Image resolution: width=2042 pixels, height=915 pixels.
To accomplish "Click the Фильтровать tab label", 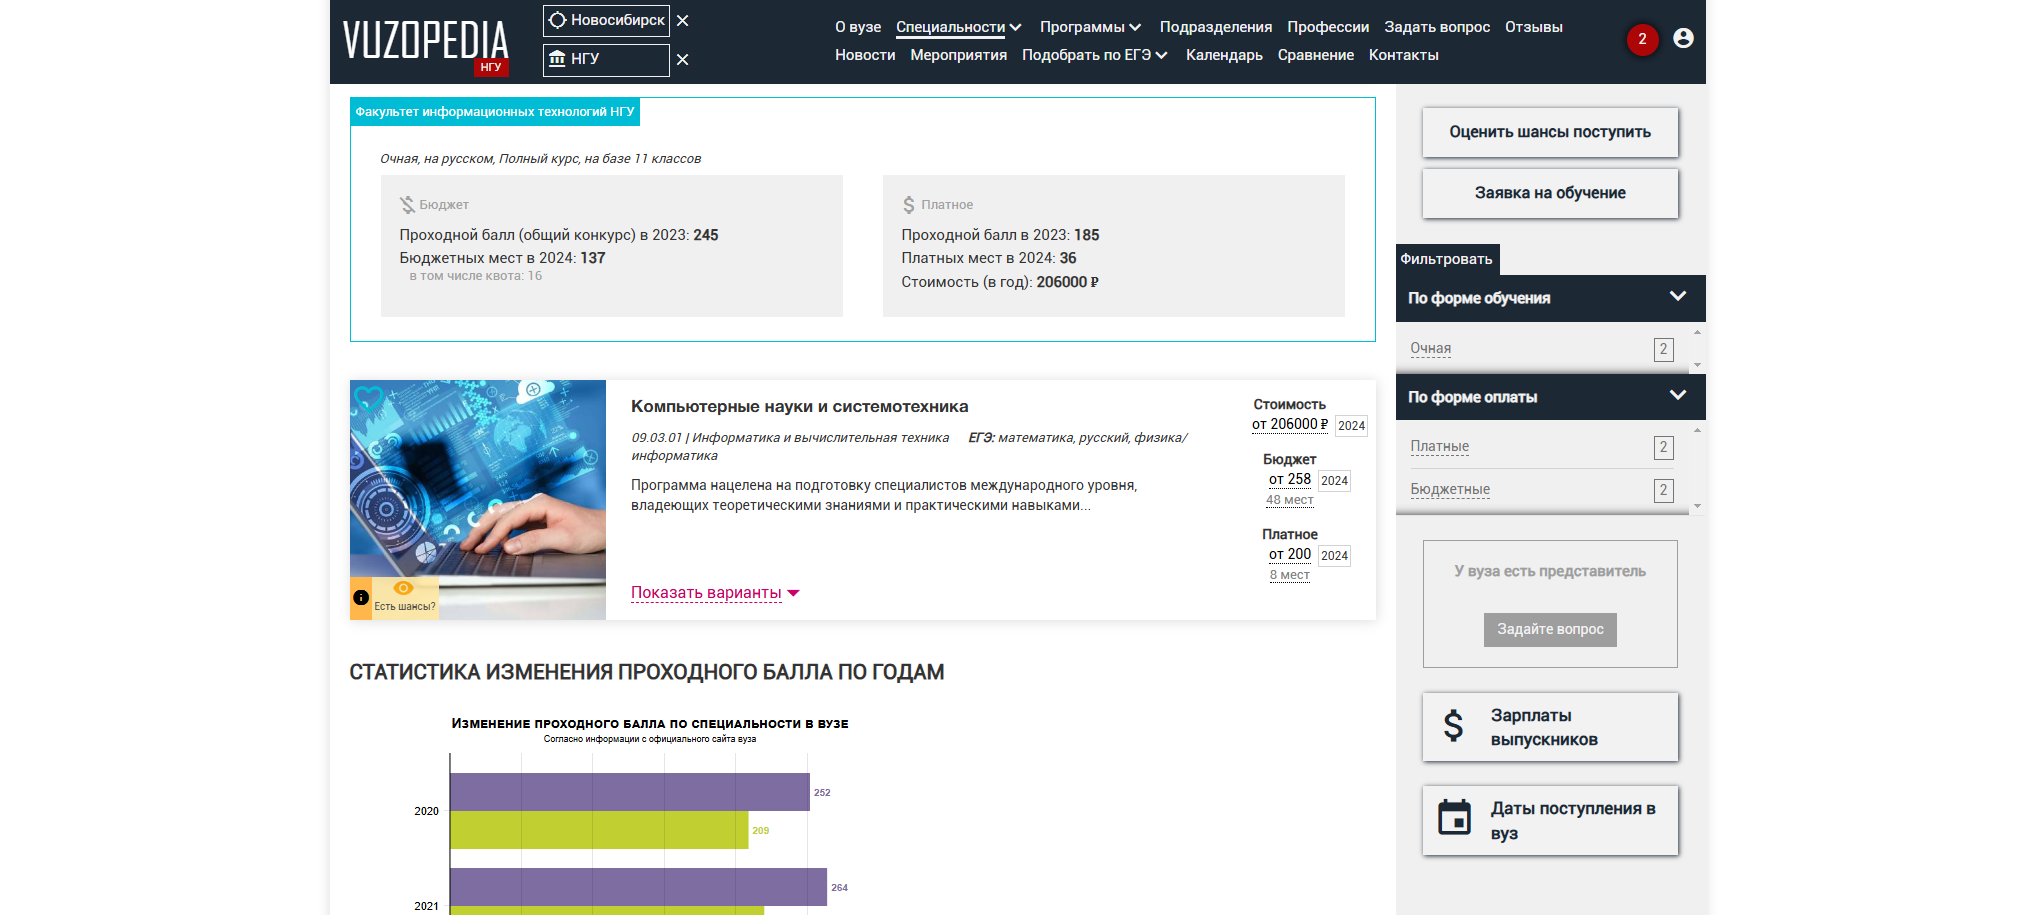I will click(x=1447, y=259).
